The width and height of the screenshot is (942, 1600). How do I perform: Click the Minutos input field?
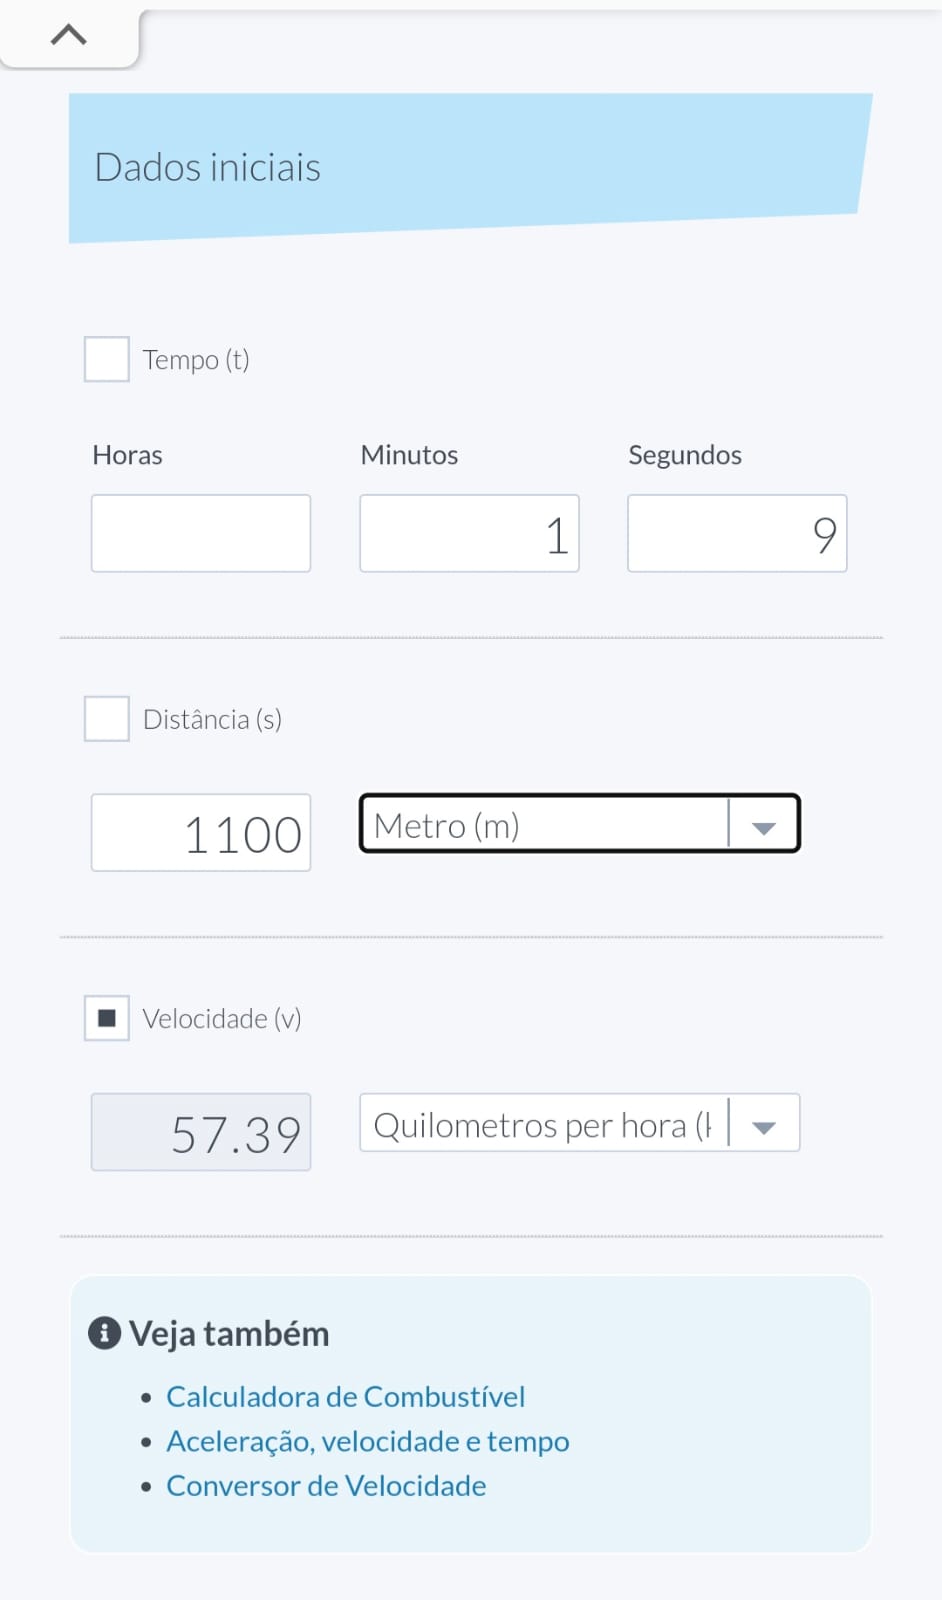[469, 533]
